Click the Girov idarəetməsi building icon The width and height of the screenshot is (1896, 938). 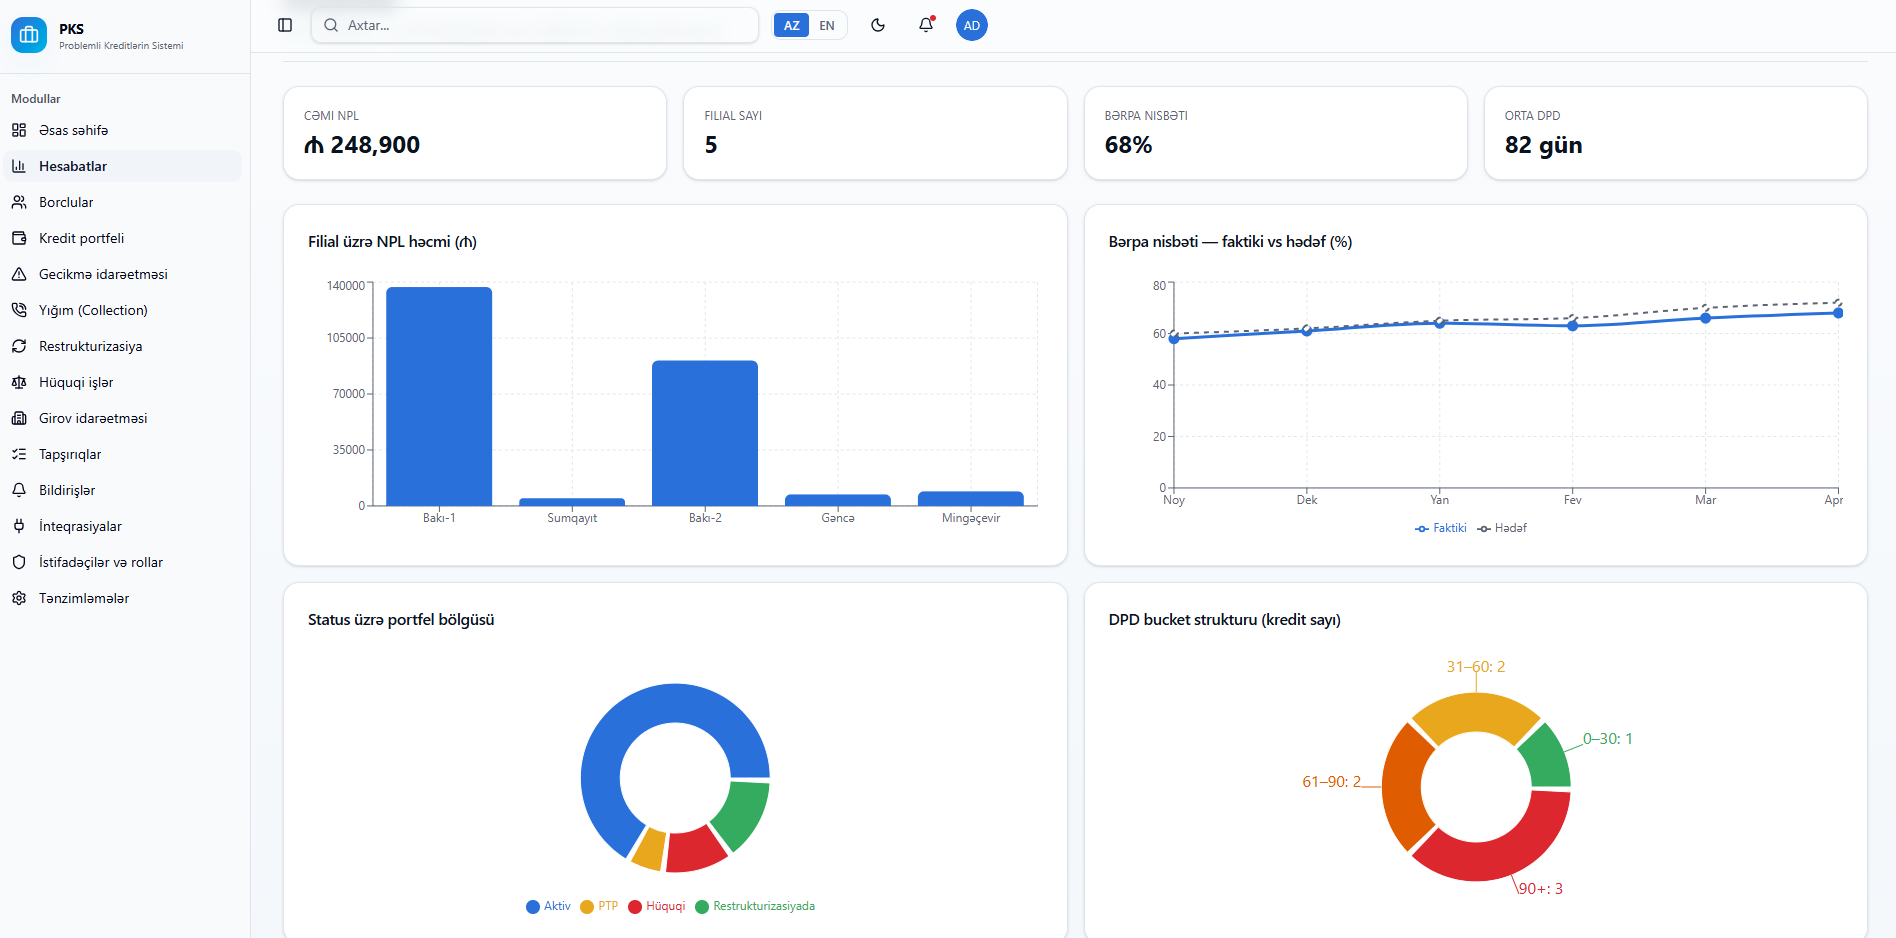click(19, 418)
